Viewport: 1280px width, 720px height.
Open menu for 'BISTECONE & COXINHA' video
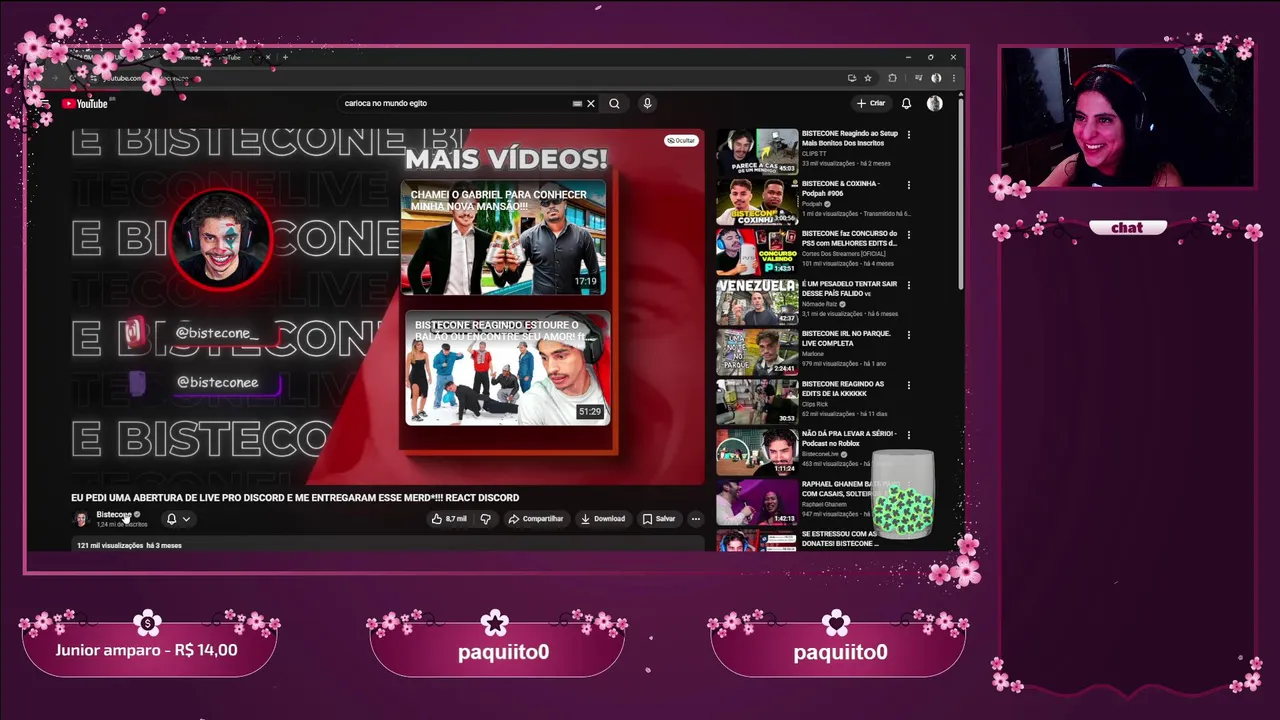coord(908,184)
